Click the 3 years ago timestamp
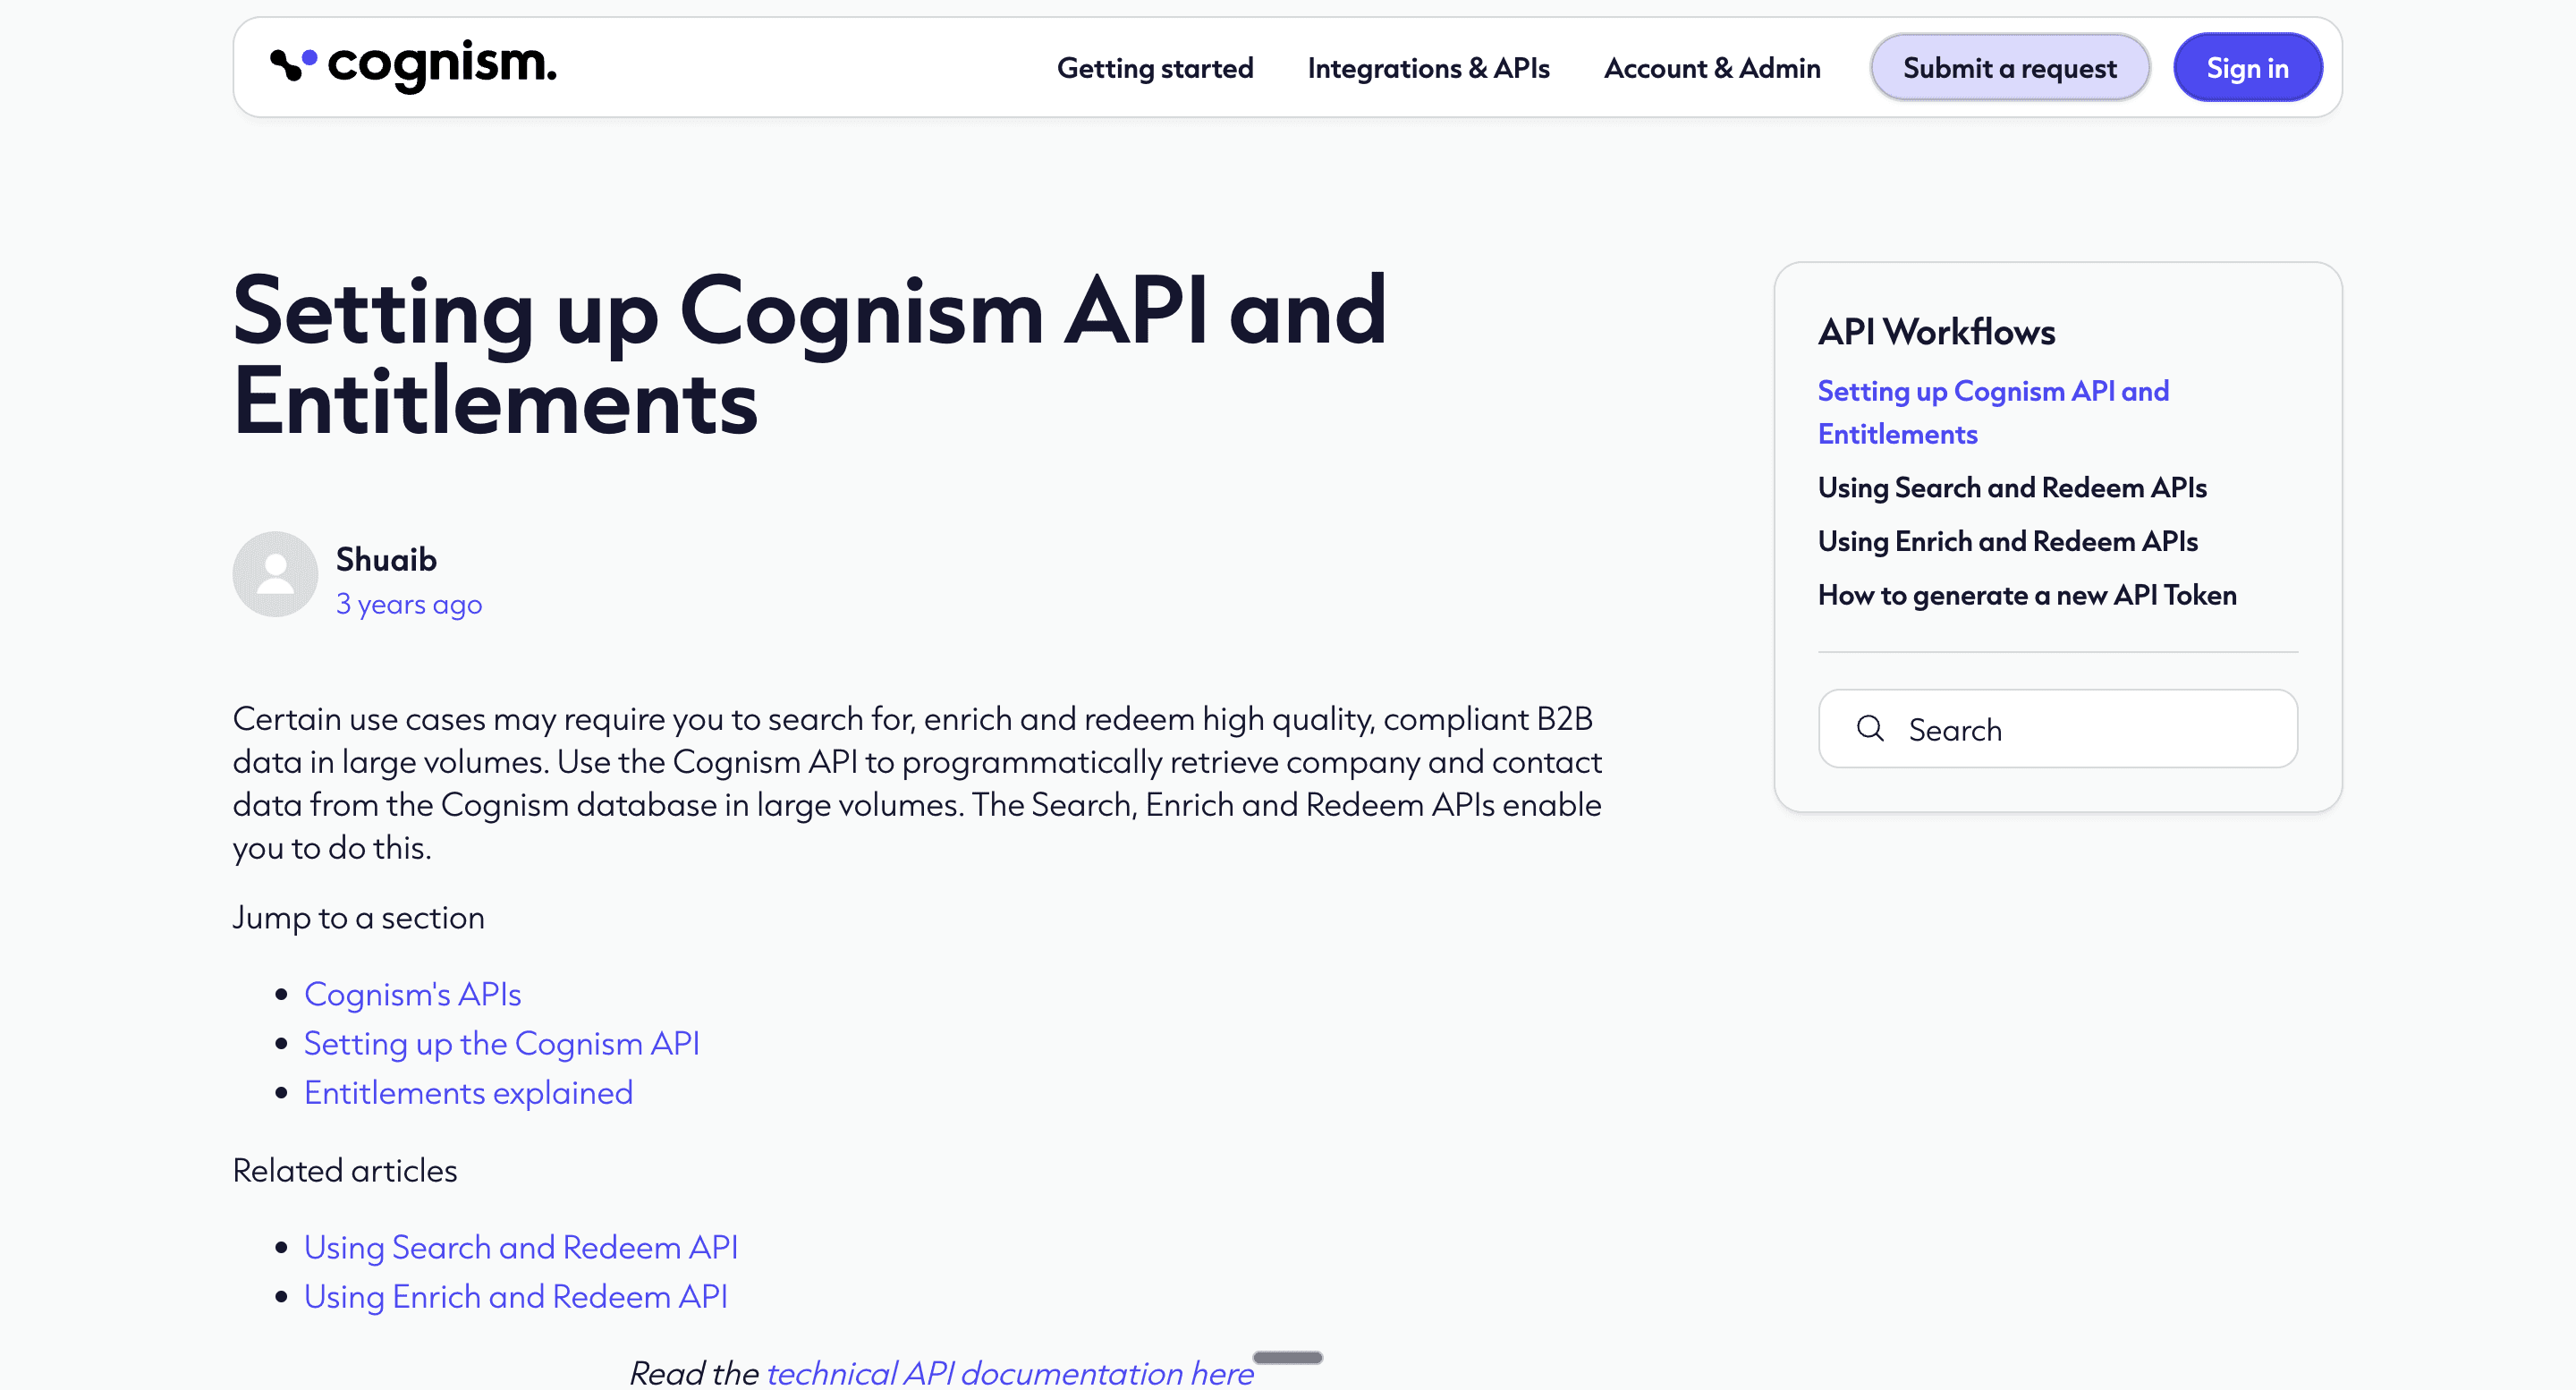Viewport: 2576px width, 1390px height. (x=408, y=605)
